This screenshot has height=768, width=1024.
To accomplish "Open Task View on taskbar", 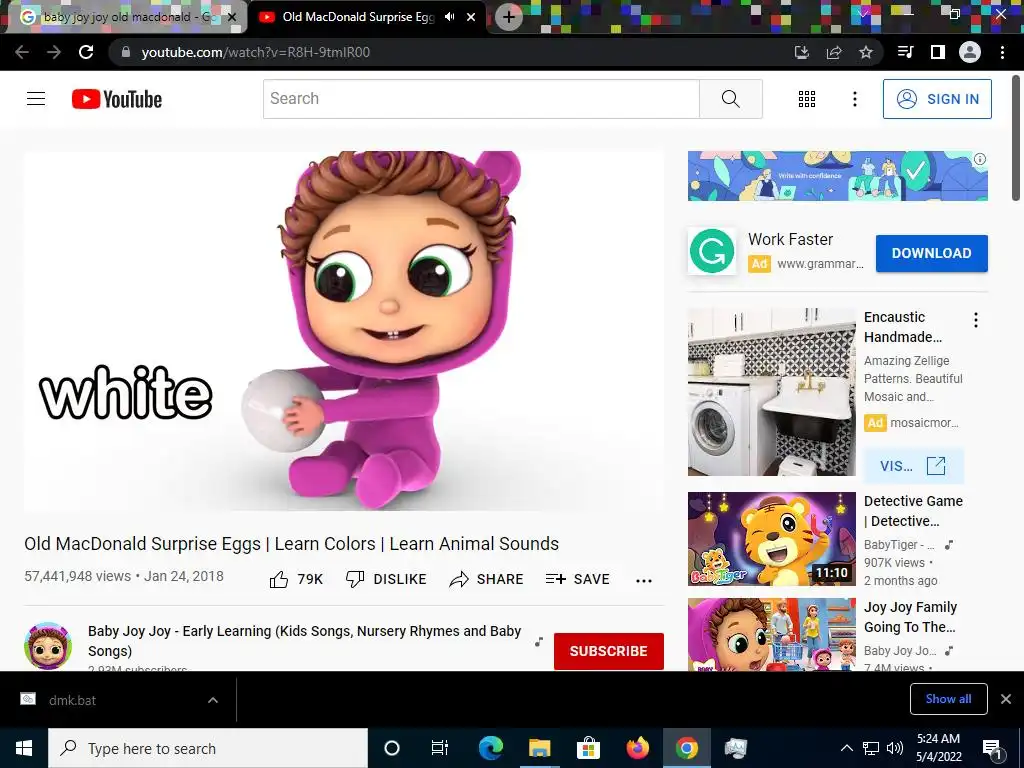I will (x=440, y=748).
